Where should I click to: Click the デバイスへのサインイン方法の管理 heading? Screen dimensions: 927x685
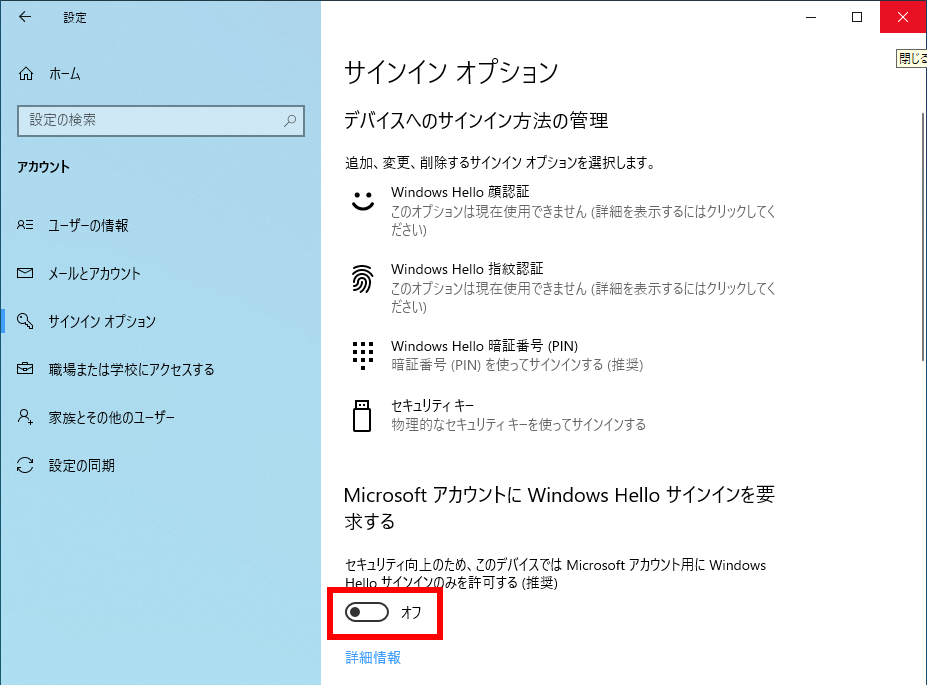coord(476,121)
